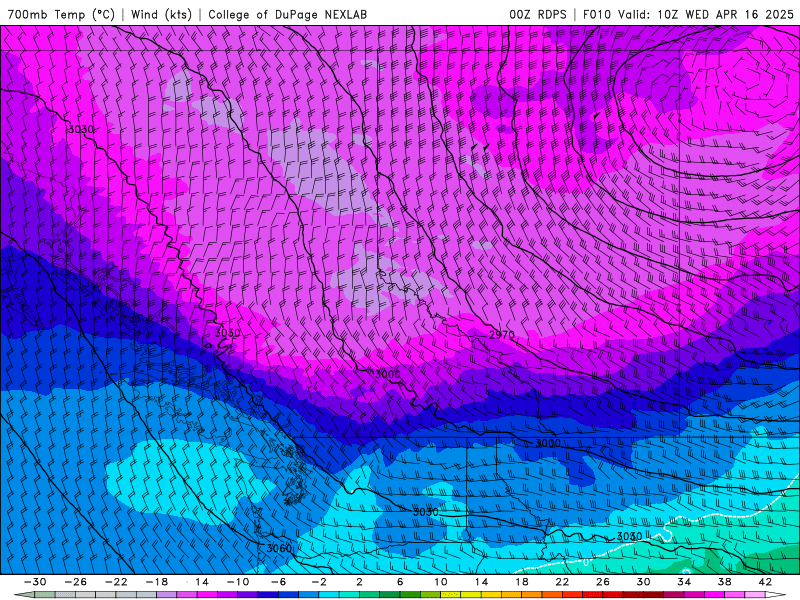Click the -18 color scale label
Screen dimensions: 800x600
157,582
